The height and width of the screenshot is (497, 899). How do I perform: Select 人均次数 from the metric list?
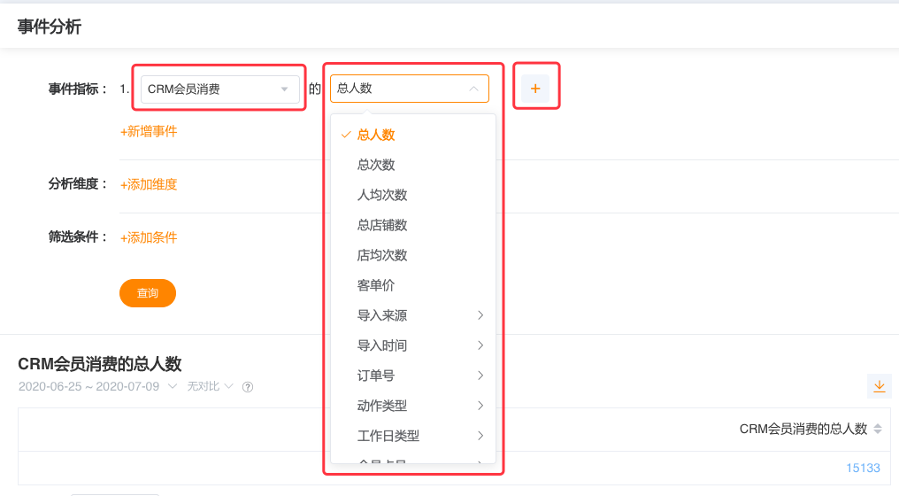(382, 195)
